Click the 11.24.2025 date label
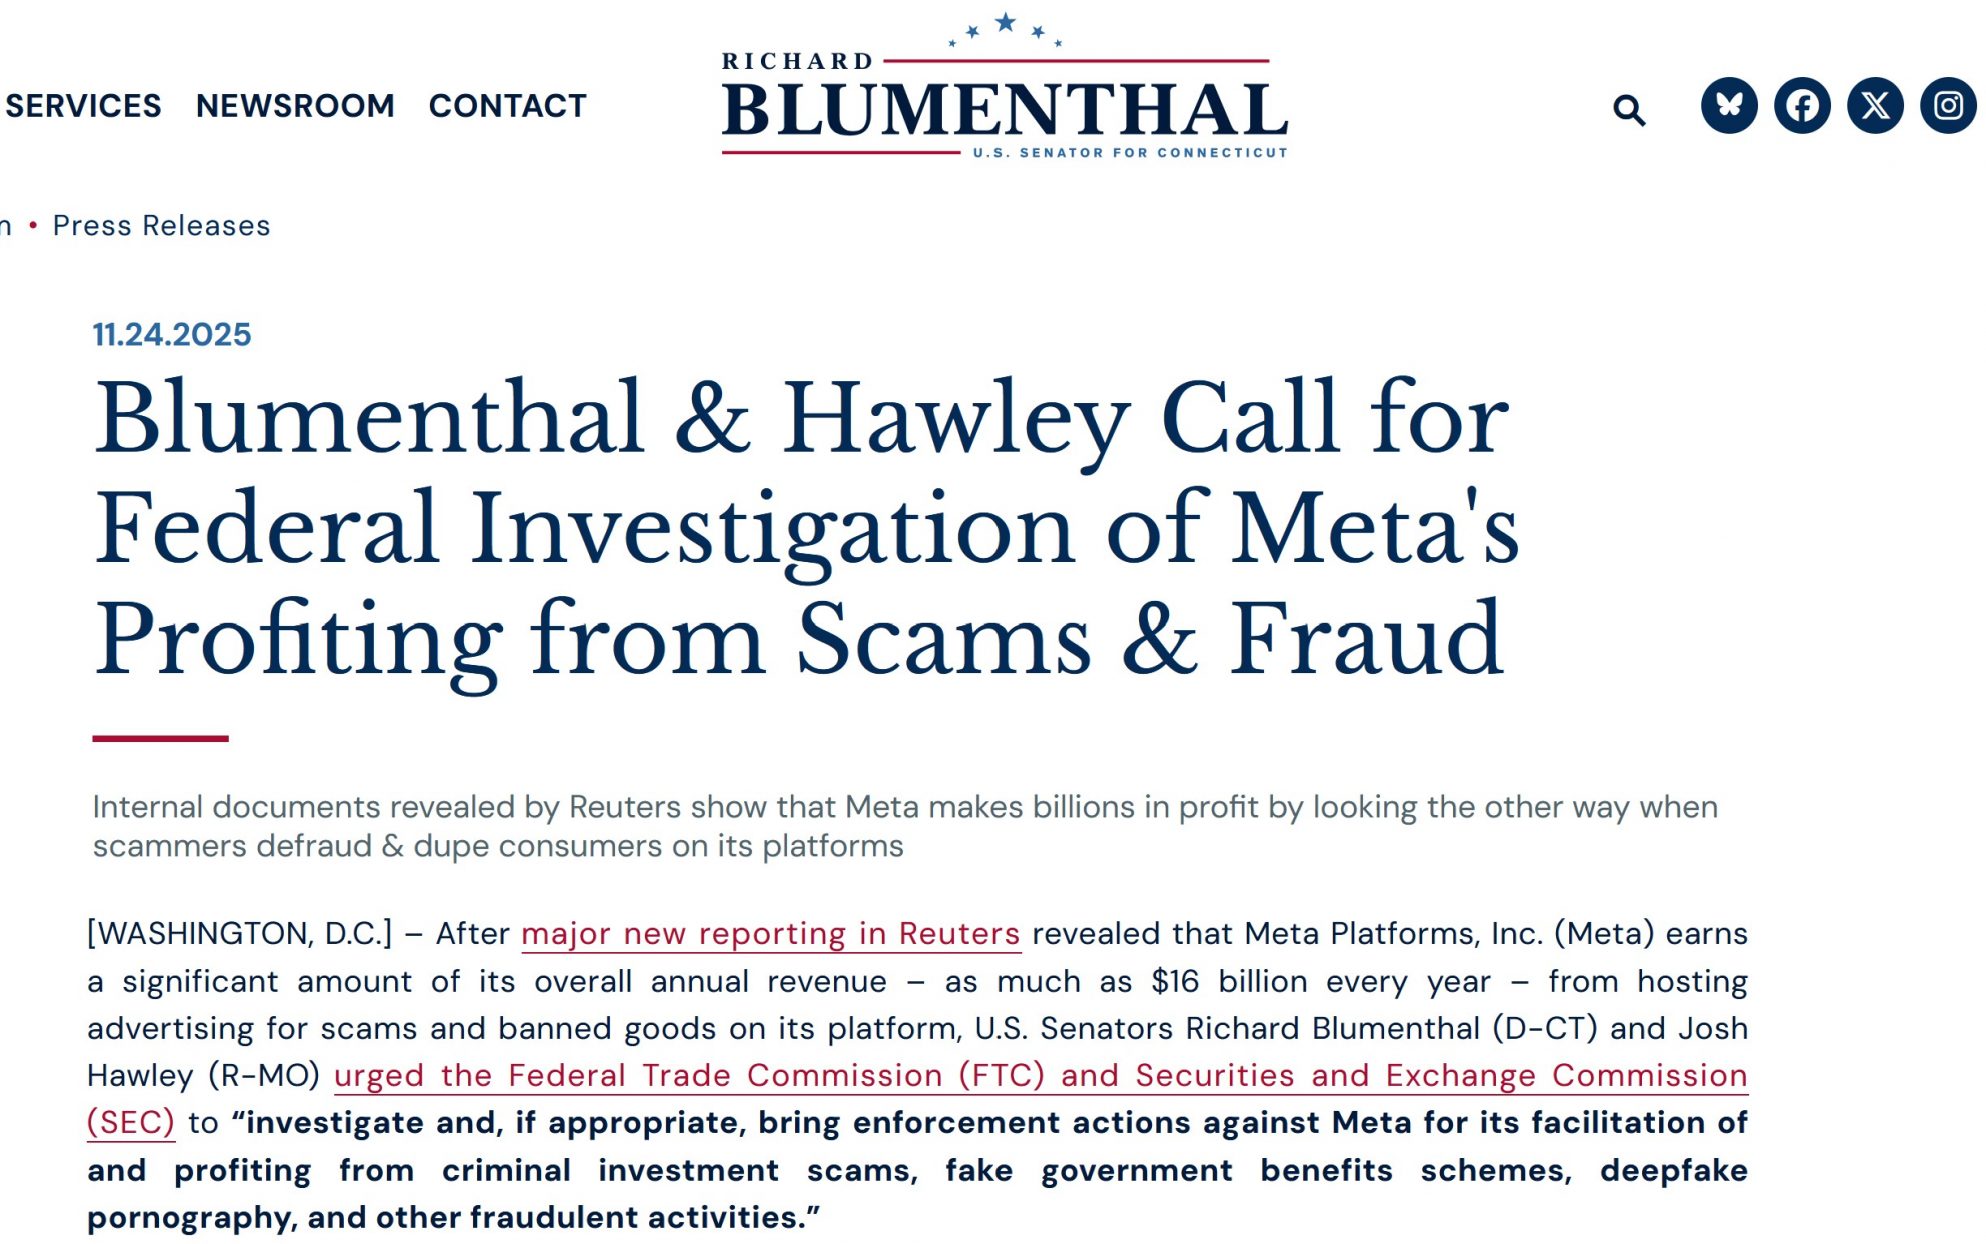 tap(172, 335)
